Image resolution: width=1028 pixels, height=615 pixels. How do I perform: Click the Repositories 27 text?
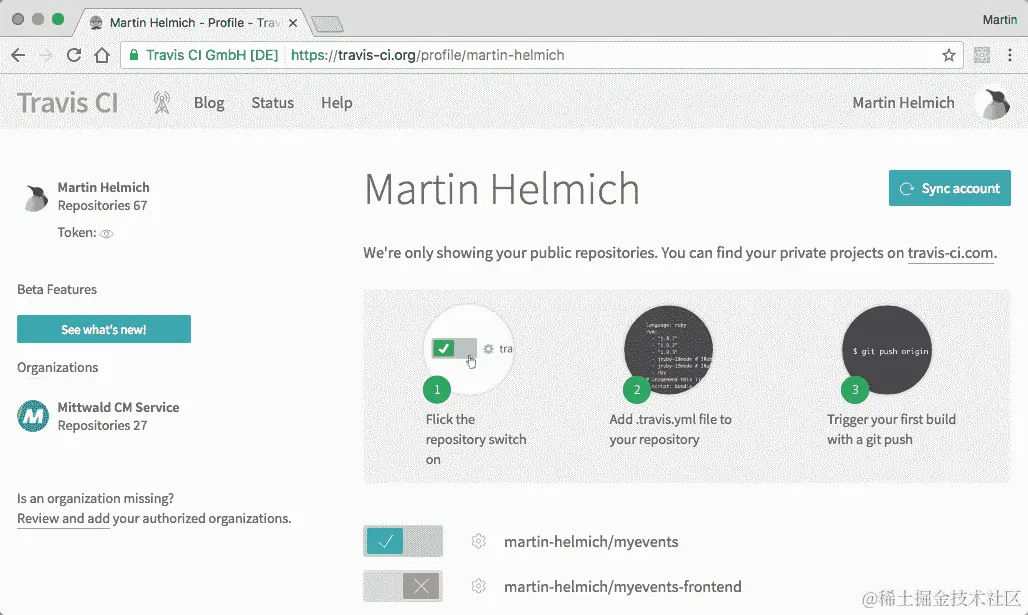(102, 426)
